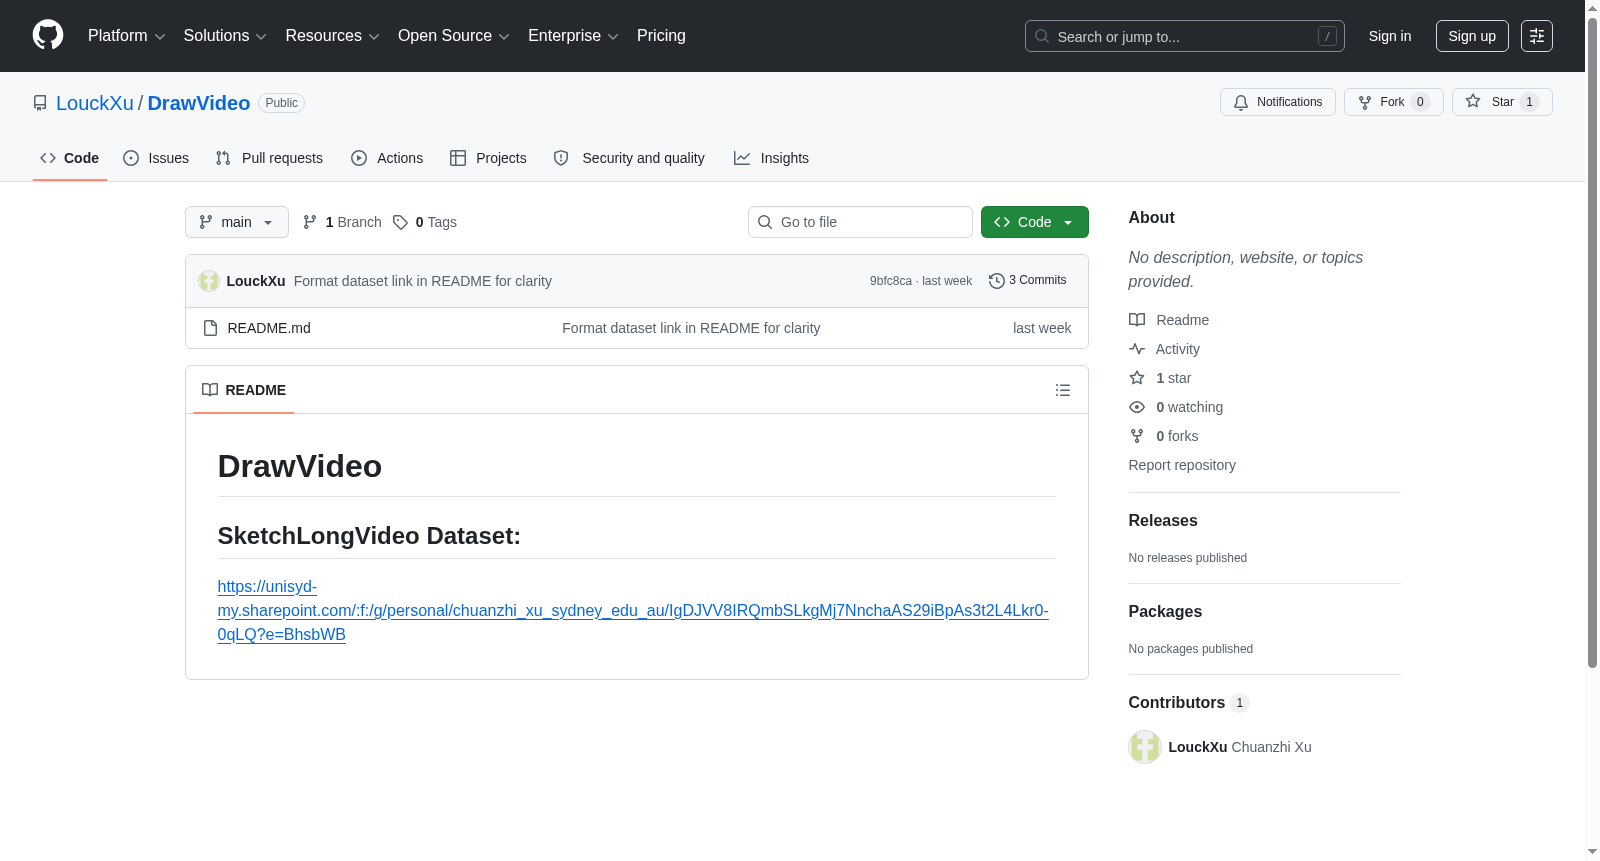Expand the Enterprise menu
This screenshot has width=1600, height=861.
(x=573, y=36)
